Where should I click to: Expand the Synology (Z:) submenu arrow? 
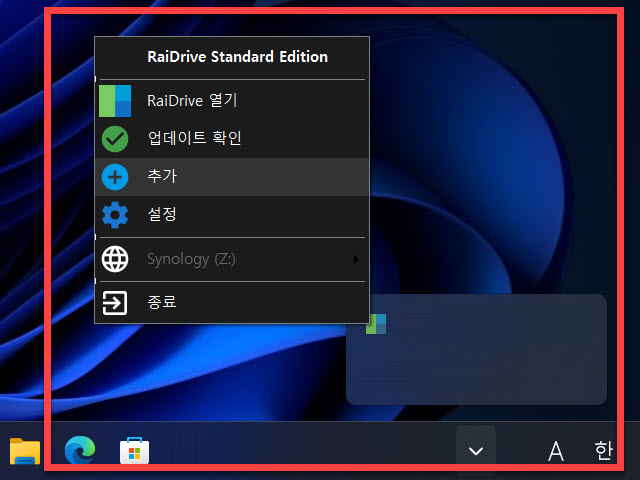[x=356, y=260]
